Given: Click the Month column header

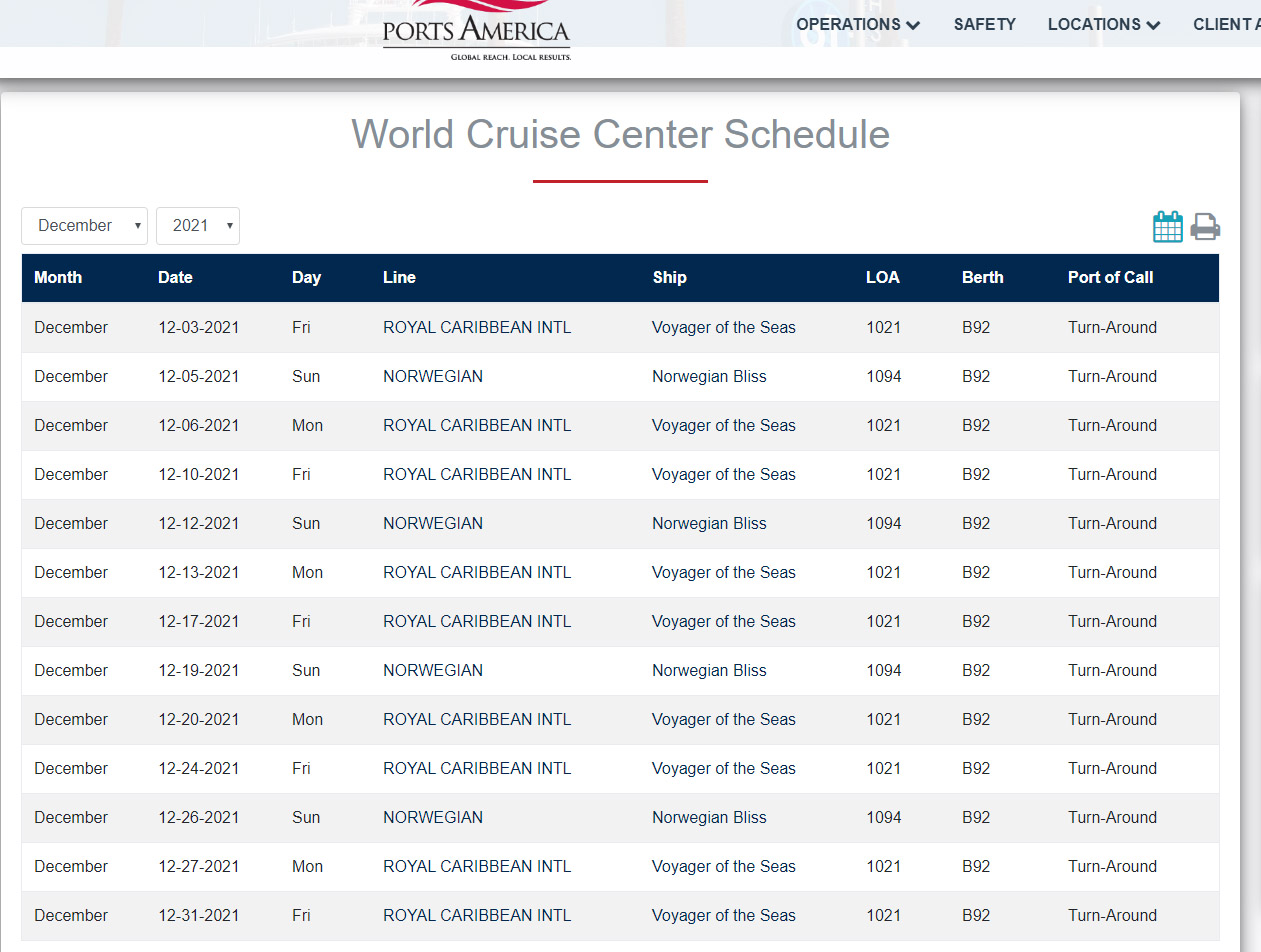Looking at the screenshot, I should pyautogui.click(x=58, y=278).
